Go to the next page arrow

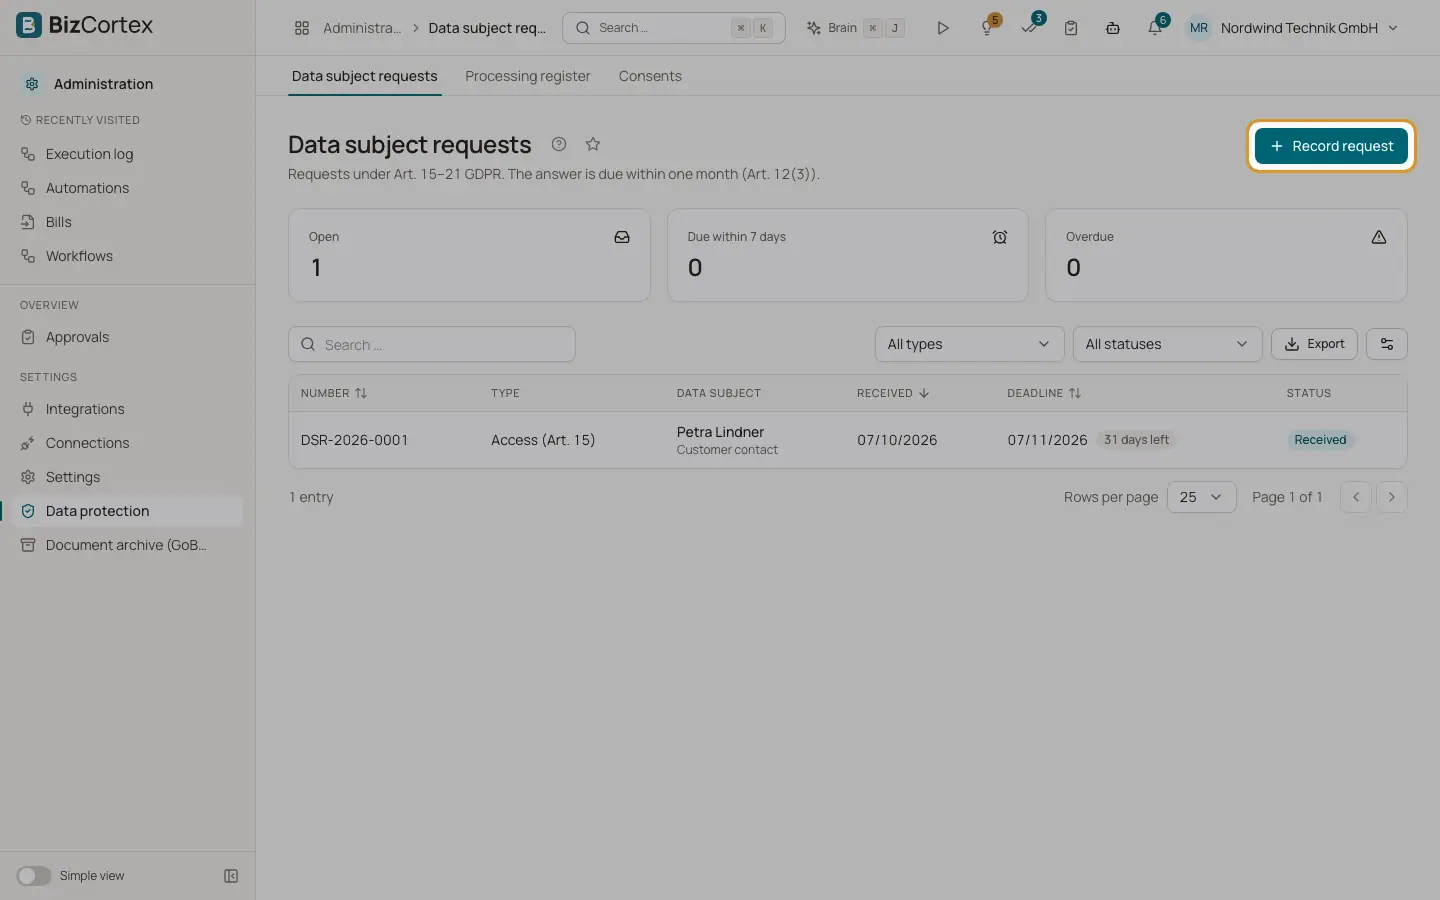point(1391,497)
